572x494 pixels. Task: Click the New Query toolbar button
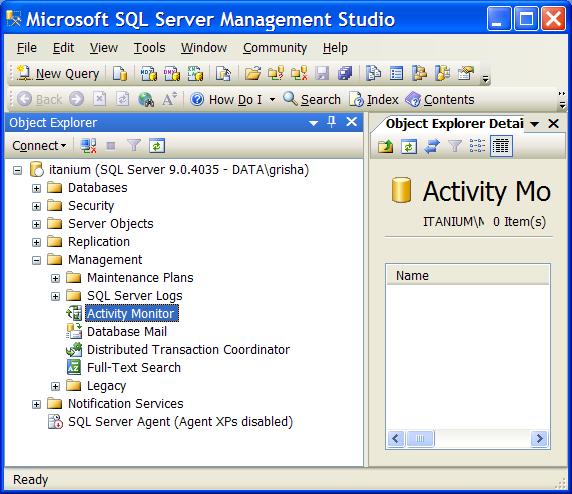point(59,73)
